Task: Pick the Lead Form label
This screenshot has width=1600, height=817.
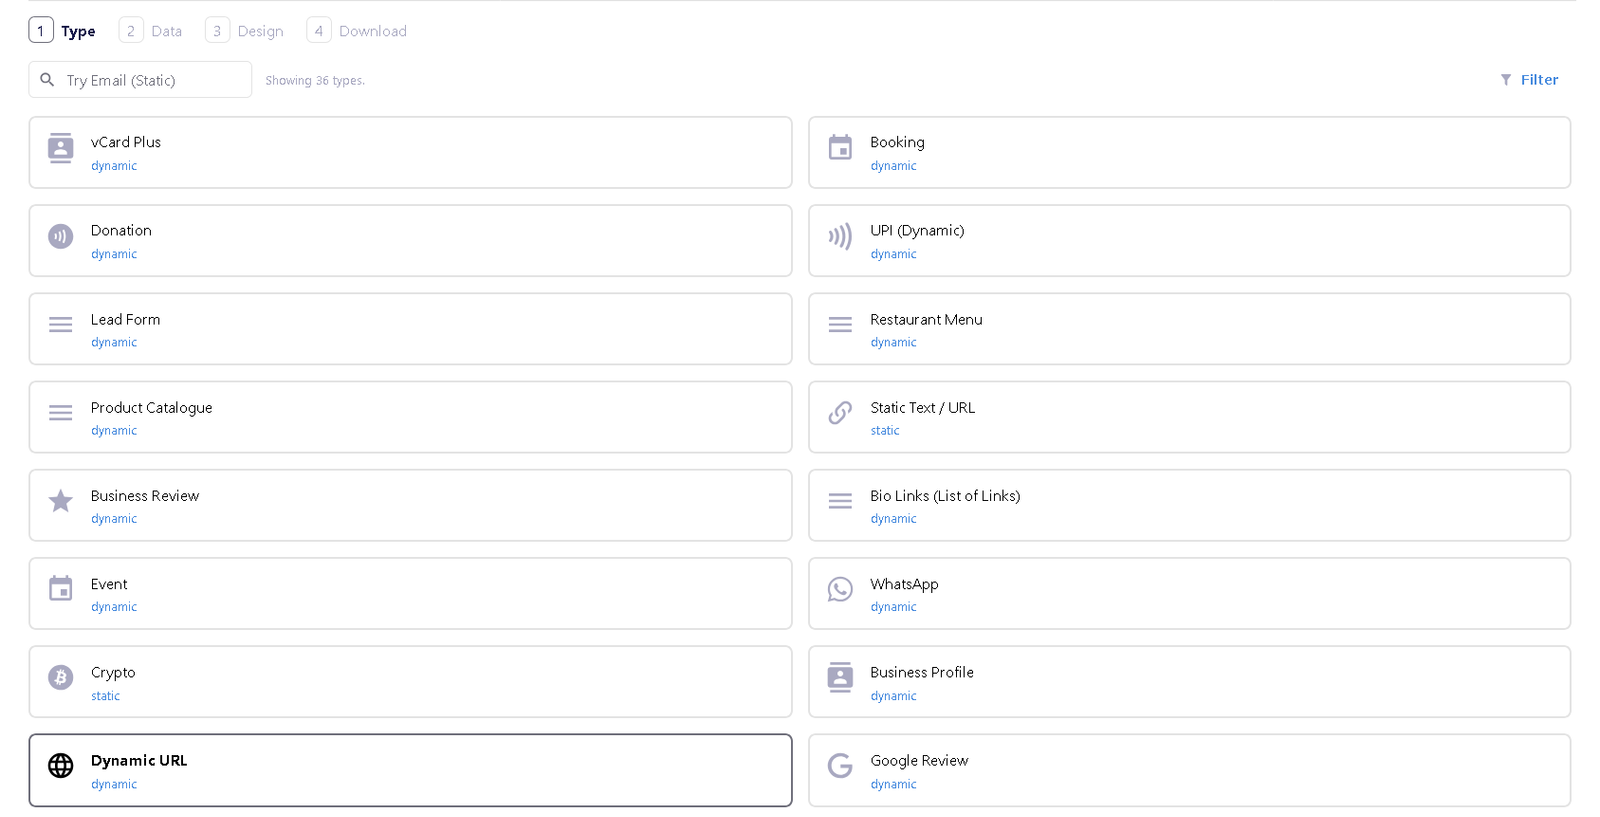Action: [125, 319]
